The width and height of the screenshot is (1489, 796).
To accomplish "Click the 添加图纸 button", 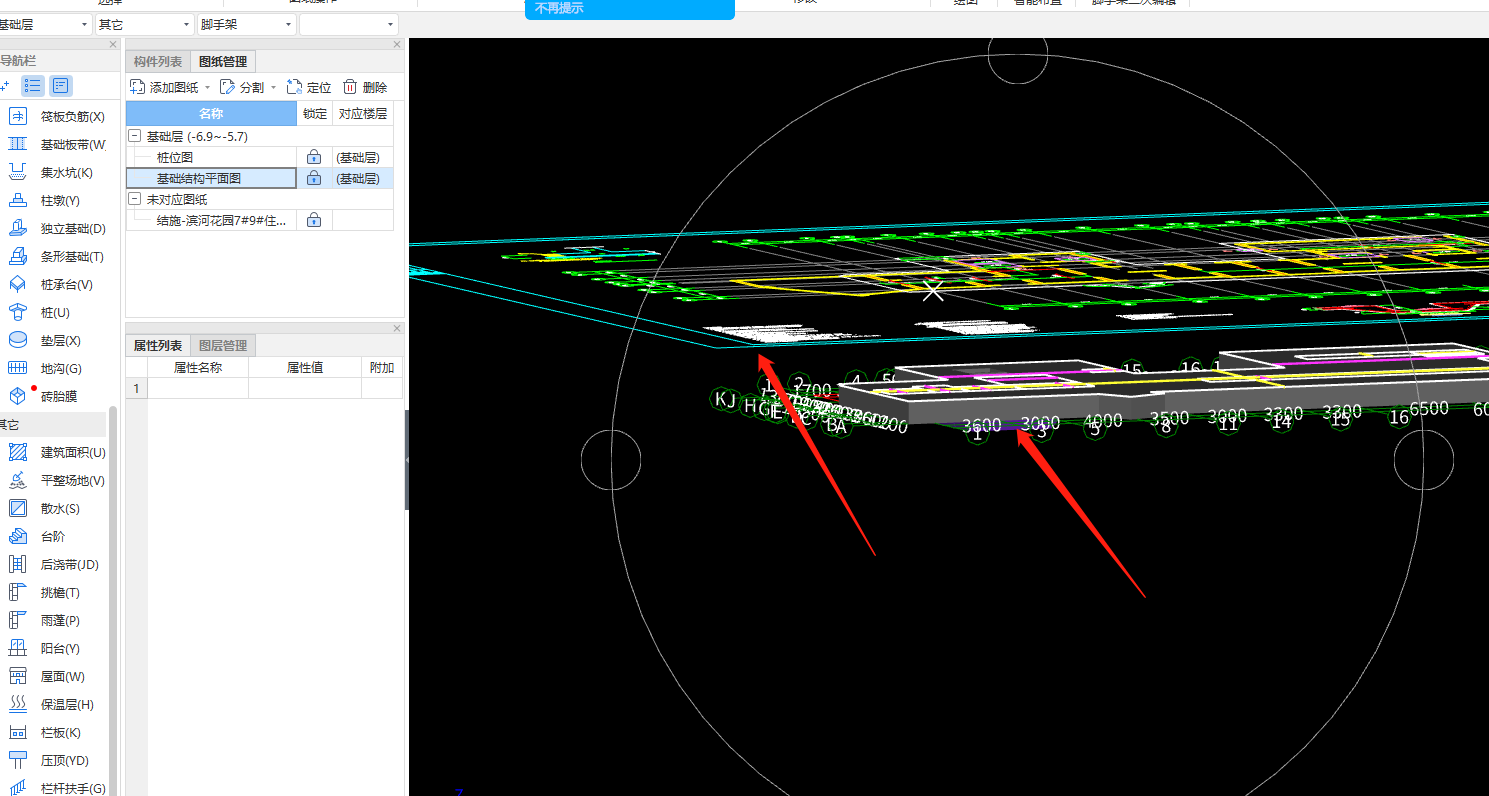I will click(165, 88).
